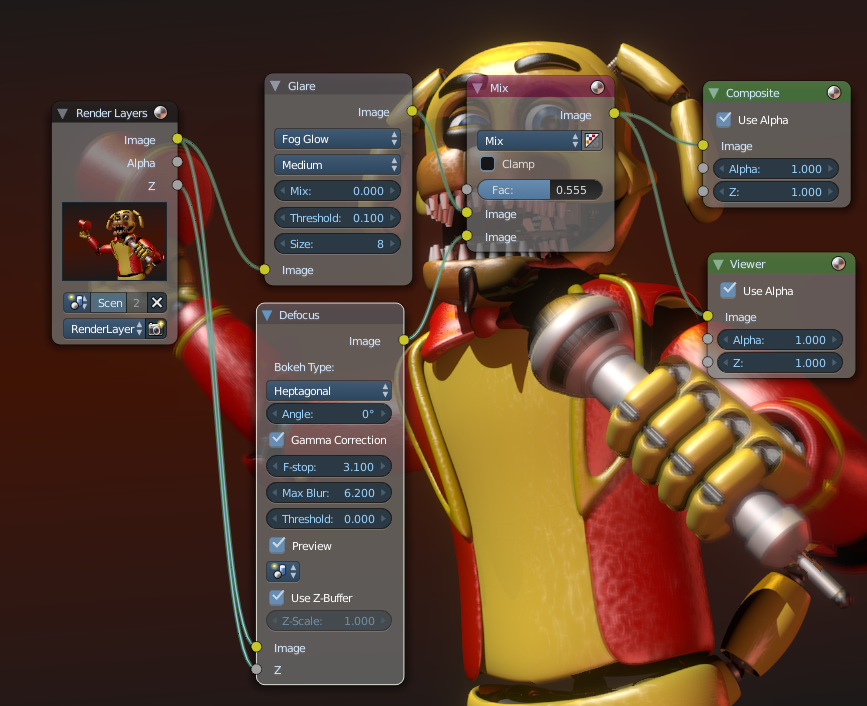Image resolution: width=867 pixels, height=706 pixels.
Task: Click the Defocus Threshold 0.000 field
Action: (329, 519)
